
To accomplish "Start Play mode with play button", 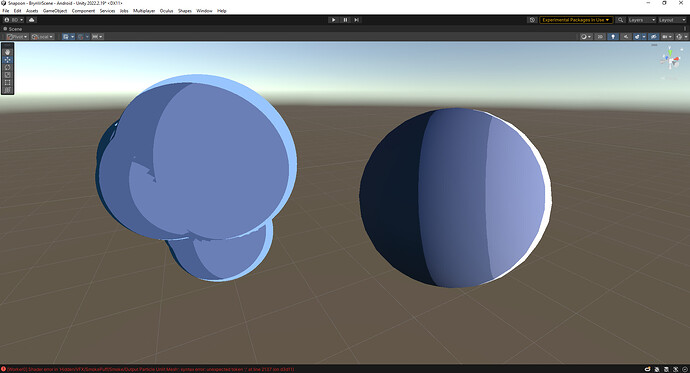I will pyautogui.click(x=334, y=20).
